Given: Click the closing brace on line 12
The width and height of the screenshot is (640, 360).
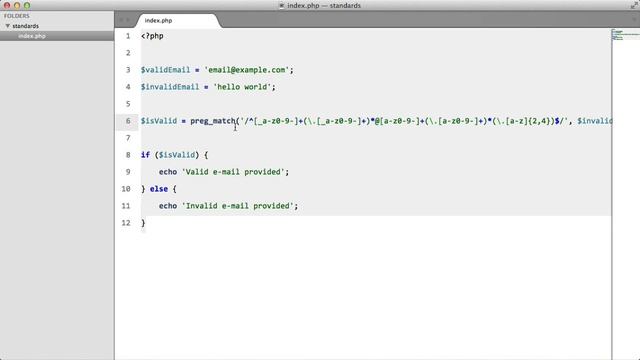Looking at the screenshot, I should [x=143, y=223].
